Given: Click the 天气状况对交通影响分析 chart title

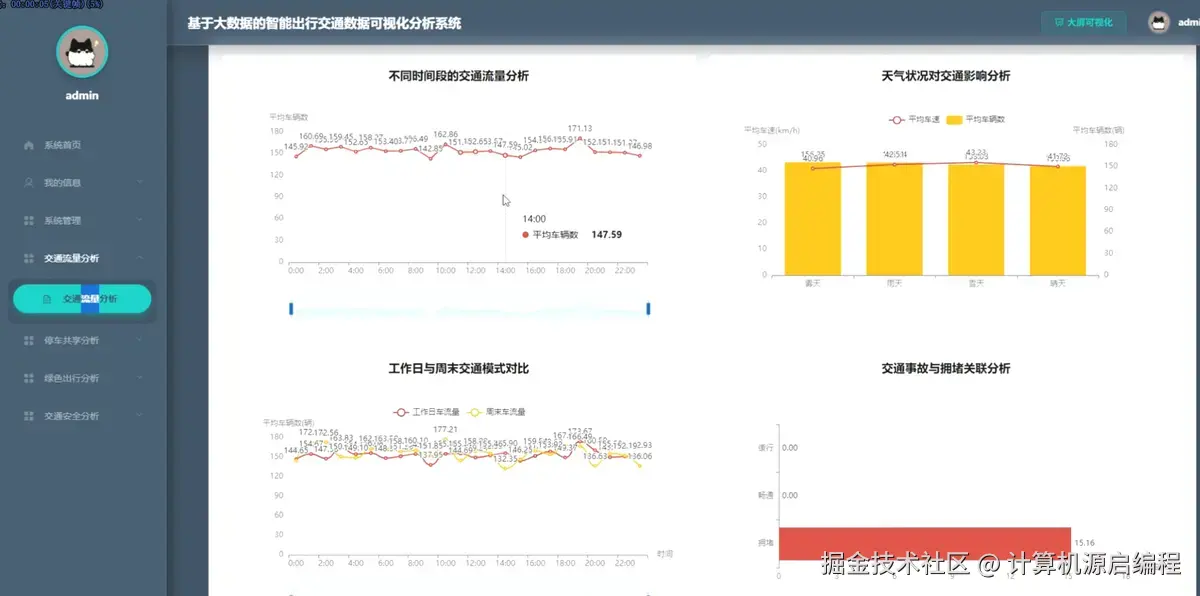Looking at the screenshot, I should pyautogui.click(x=946, y=76).
